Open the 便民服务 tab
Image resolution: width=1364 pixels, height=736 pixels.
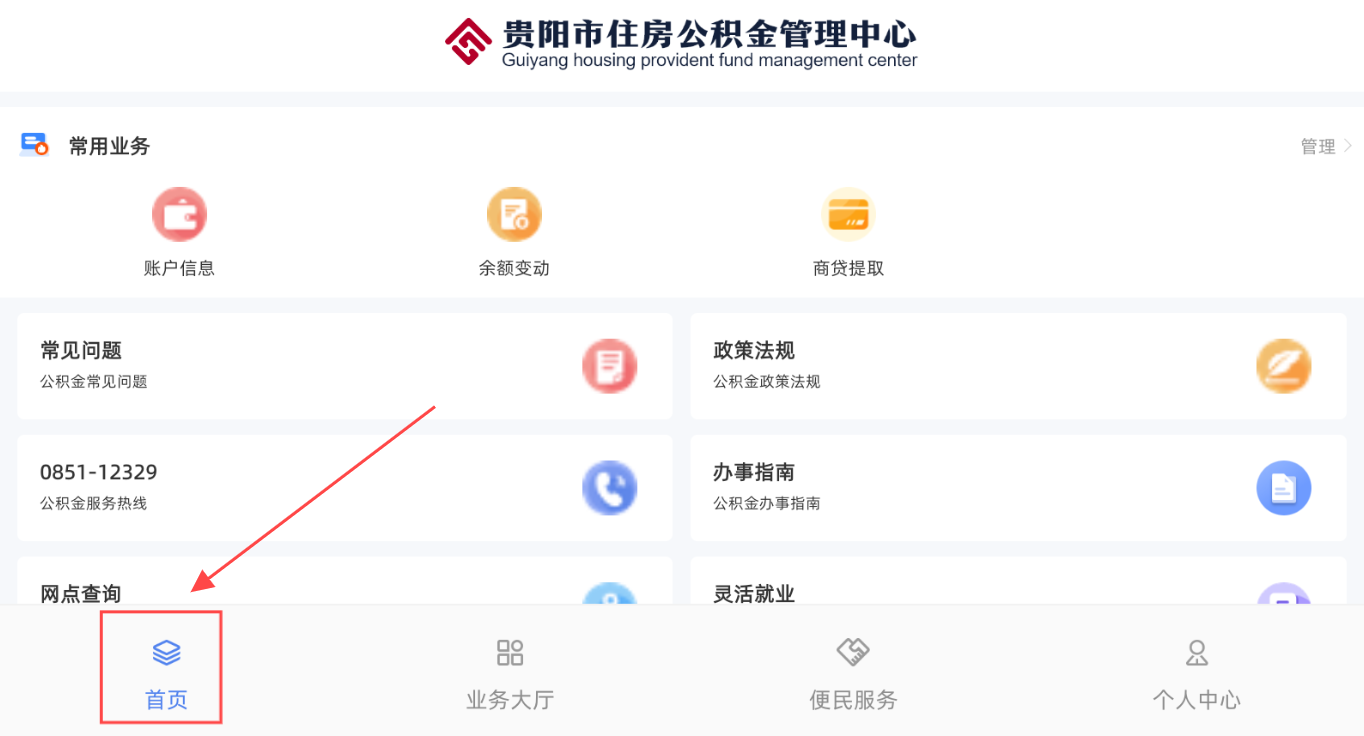click(x=853, y=674)
